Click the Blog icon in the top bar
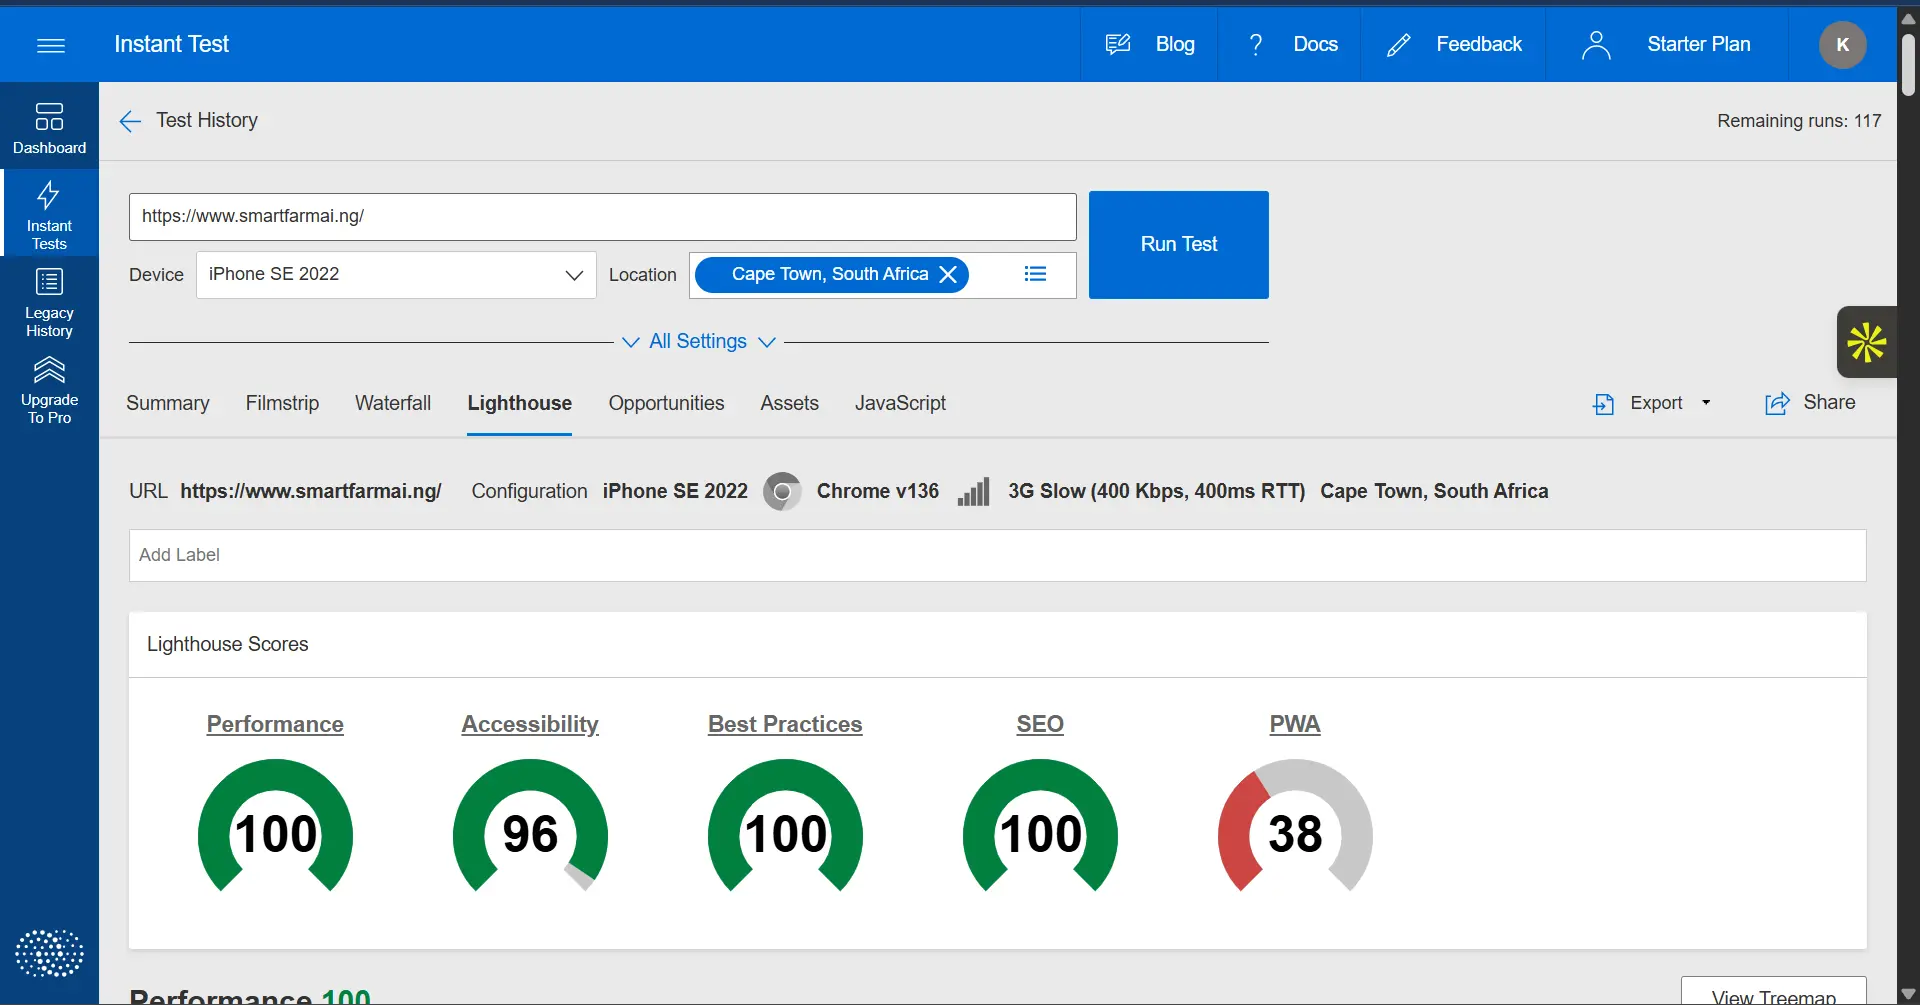This screenshot has width=1920, height=1005. [1118, 43]
